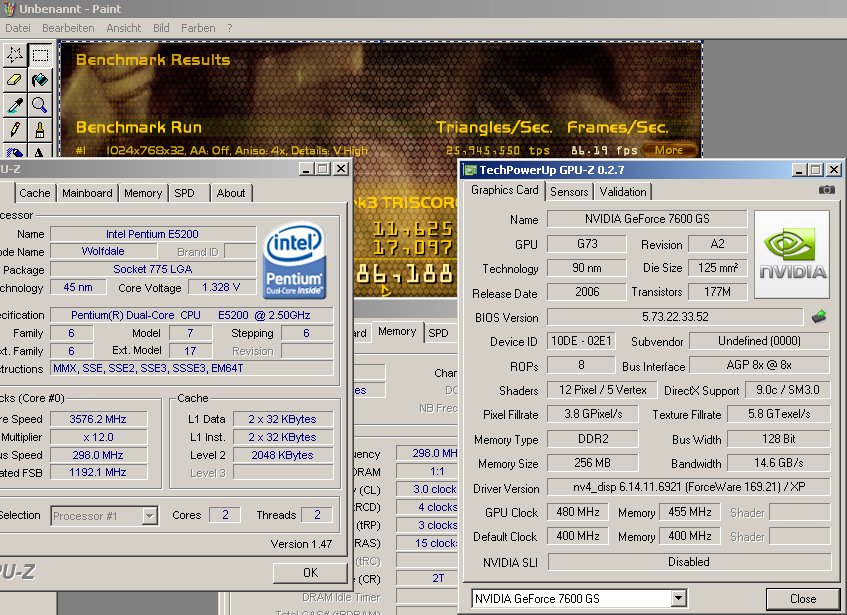Screen dimensions: 847x615
Task: Choose the Brush tool in Paint
Action: tap(40, 130)
